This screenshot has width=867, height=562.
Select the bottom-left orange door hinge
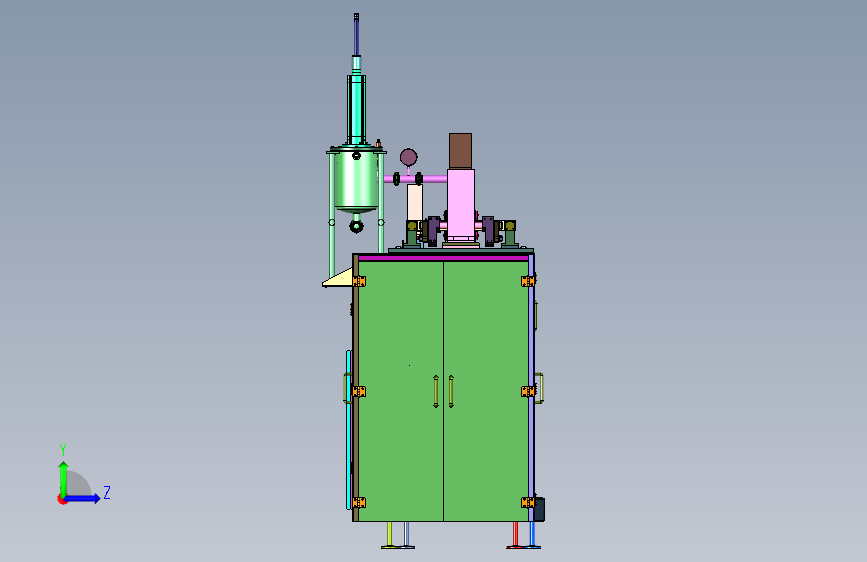[x=359, y=502]
